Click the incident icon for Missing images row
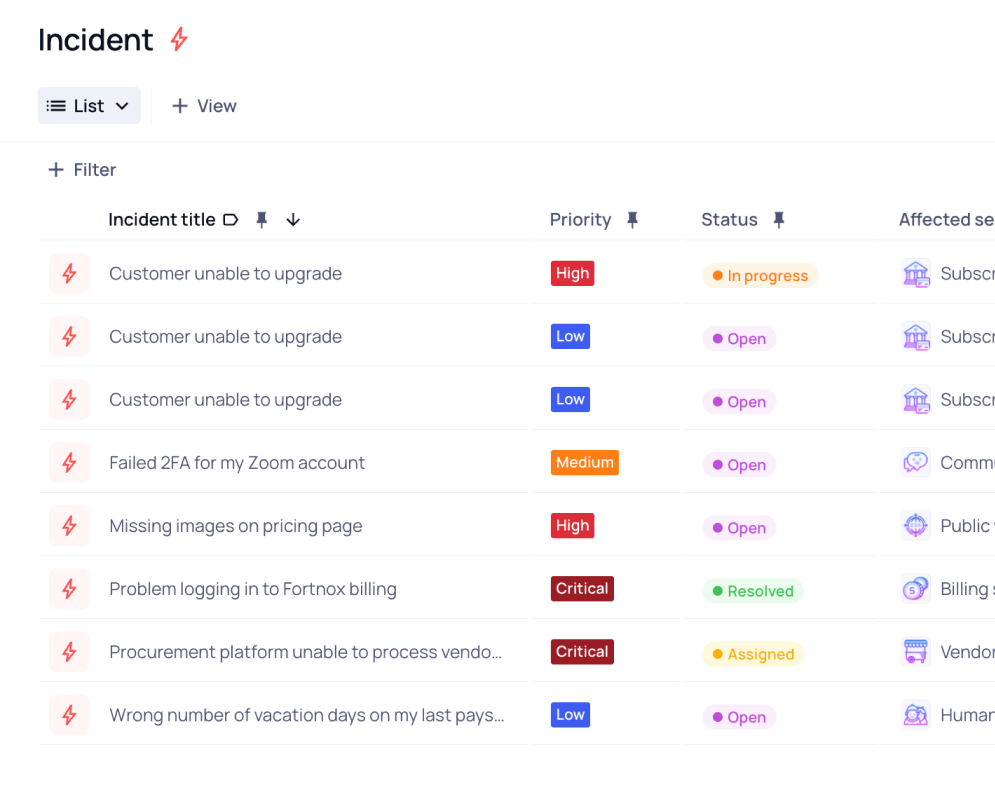The height and width of the screenshot is (790, 995). pyautogui.click(x=69, y=526)
